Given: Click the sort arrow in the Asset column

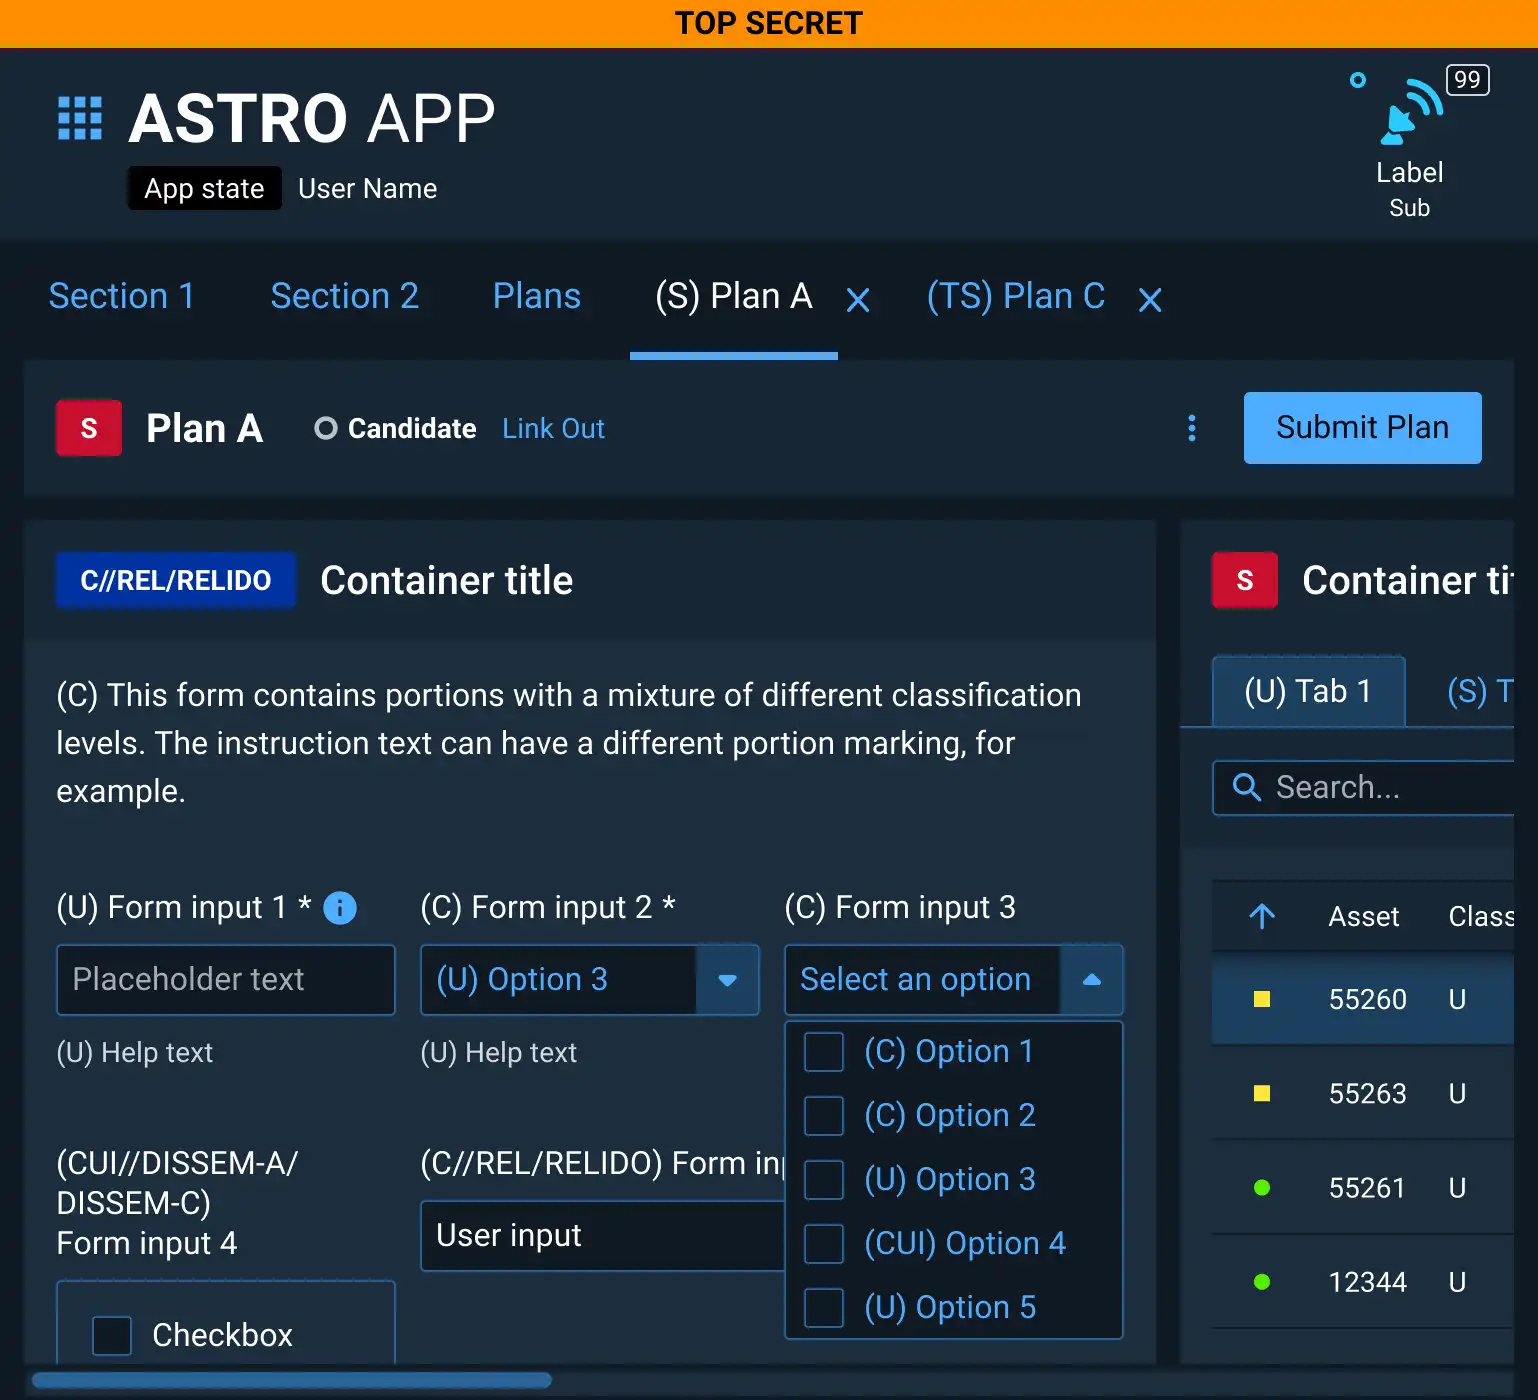Looking at the screenshot, I should coord(1263,916).
